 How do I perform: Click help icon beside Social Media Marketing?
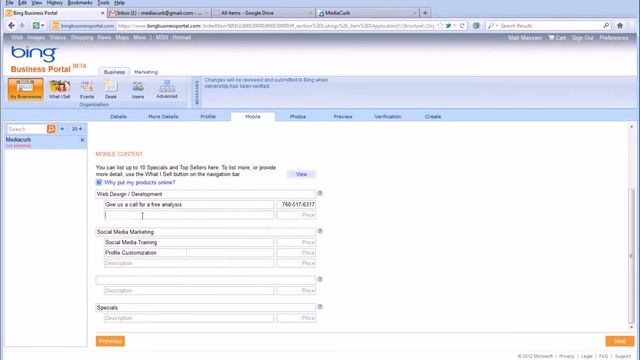[320, 231]
